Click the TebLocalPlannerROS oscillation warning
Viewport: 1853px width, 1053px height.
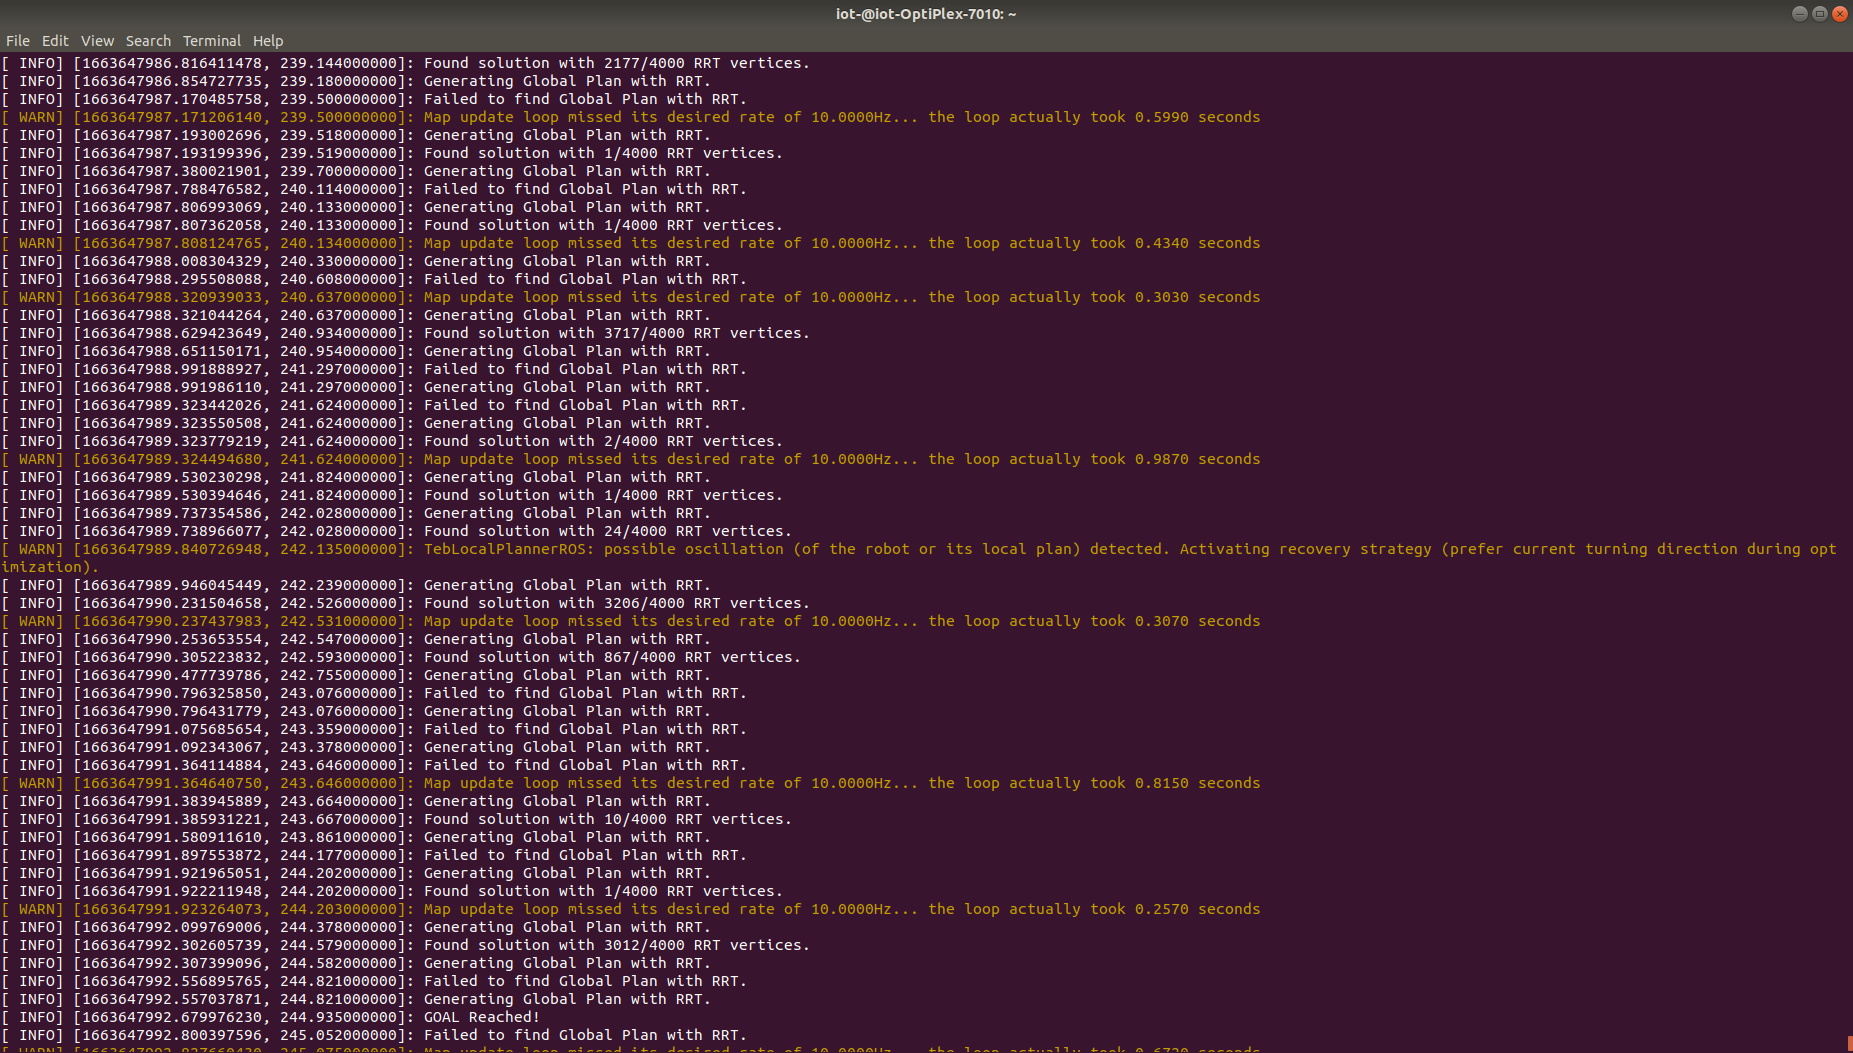click(900, 548)
